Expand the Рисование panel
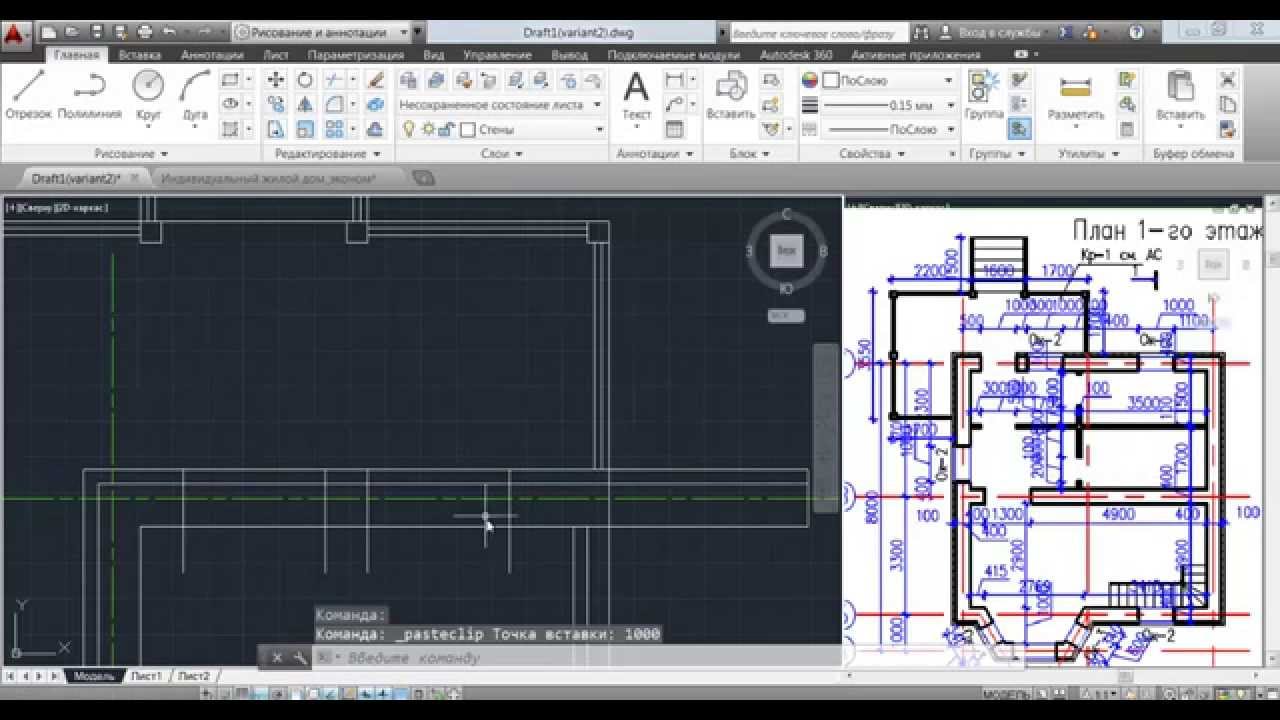Image resolution: width=1280 pixels, height=720 pixels. point(131,154)
